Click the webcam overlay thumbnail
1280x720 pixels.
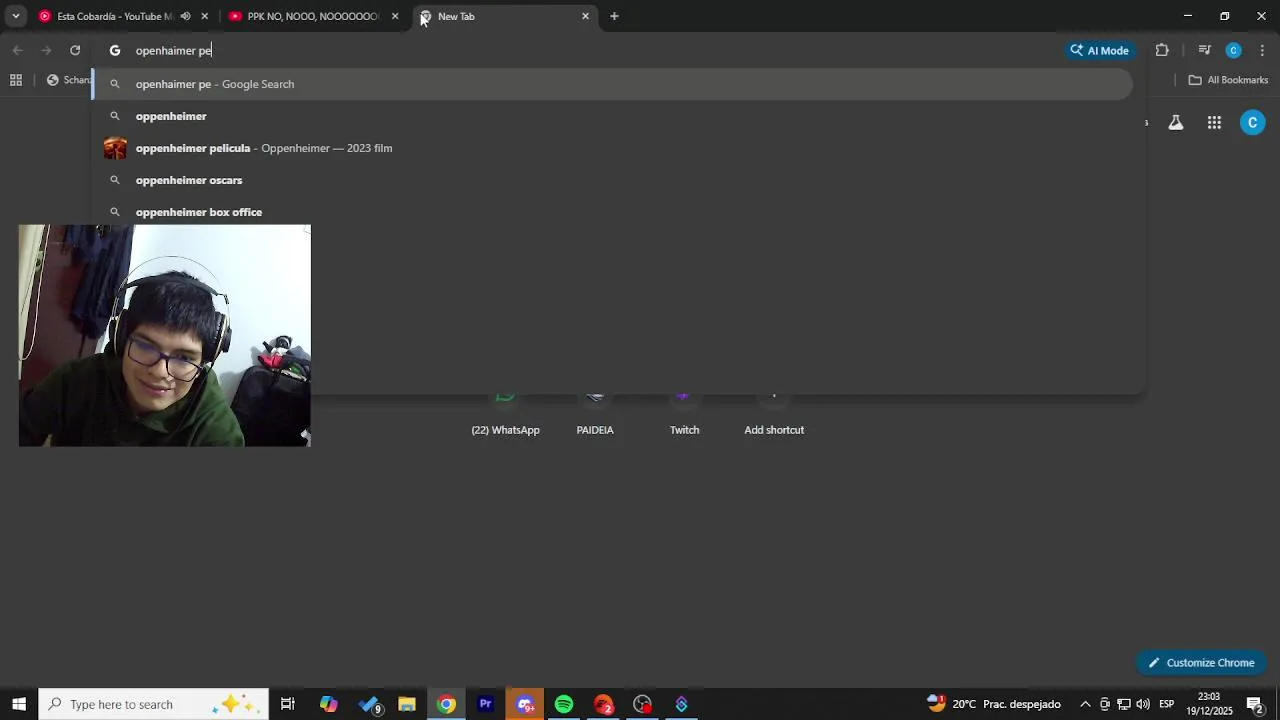pos(165,335)
